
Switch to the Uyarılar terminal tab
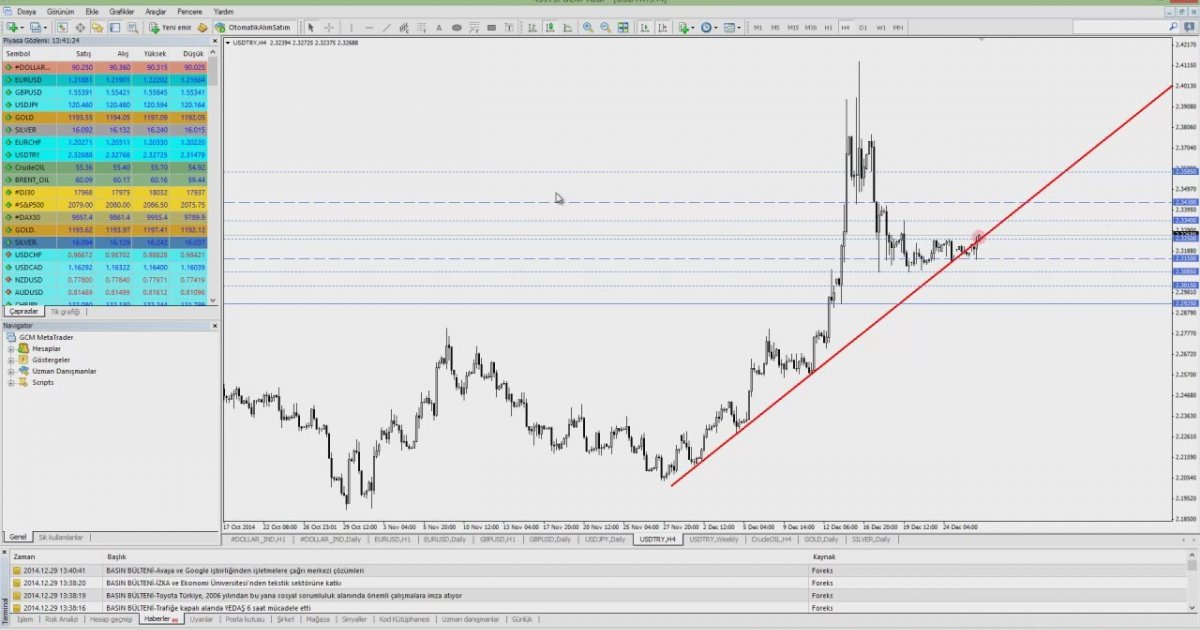(201, 619)
